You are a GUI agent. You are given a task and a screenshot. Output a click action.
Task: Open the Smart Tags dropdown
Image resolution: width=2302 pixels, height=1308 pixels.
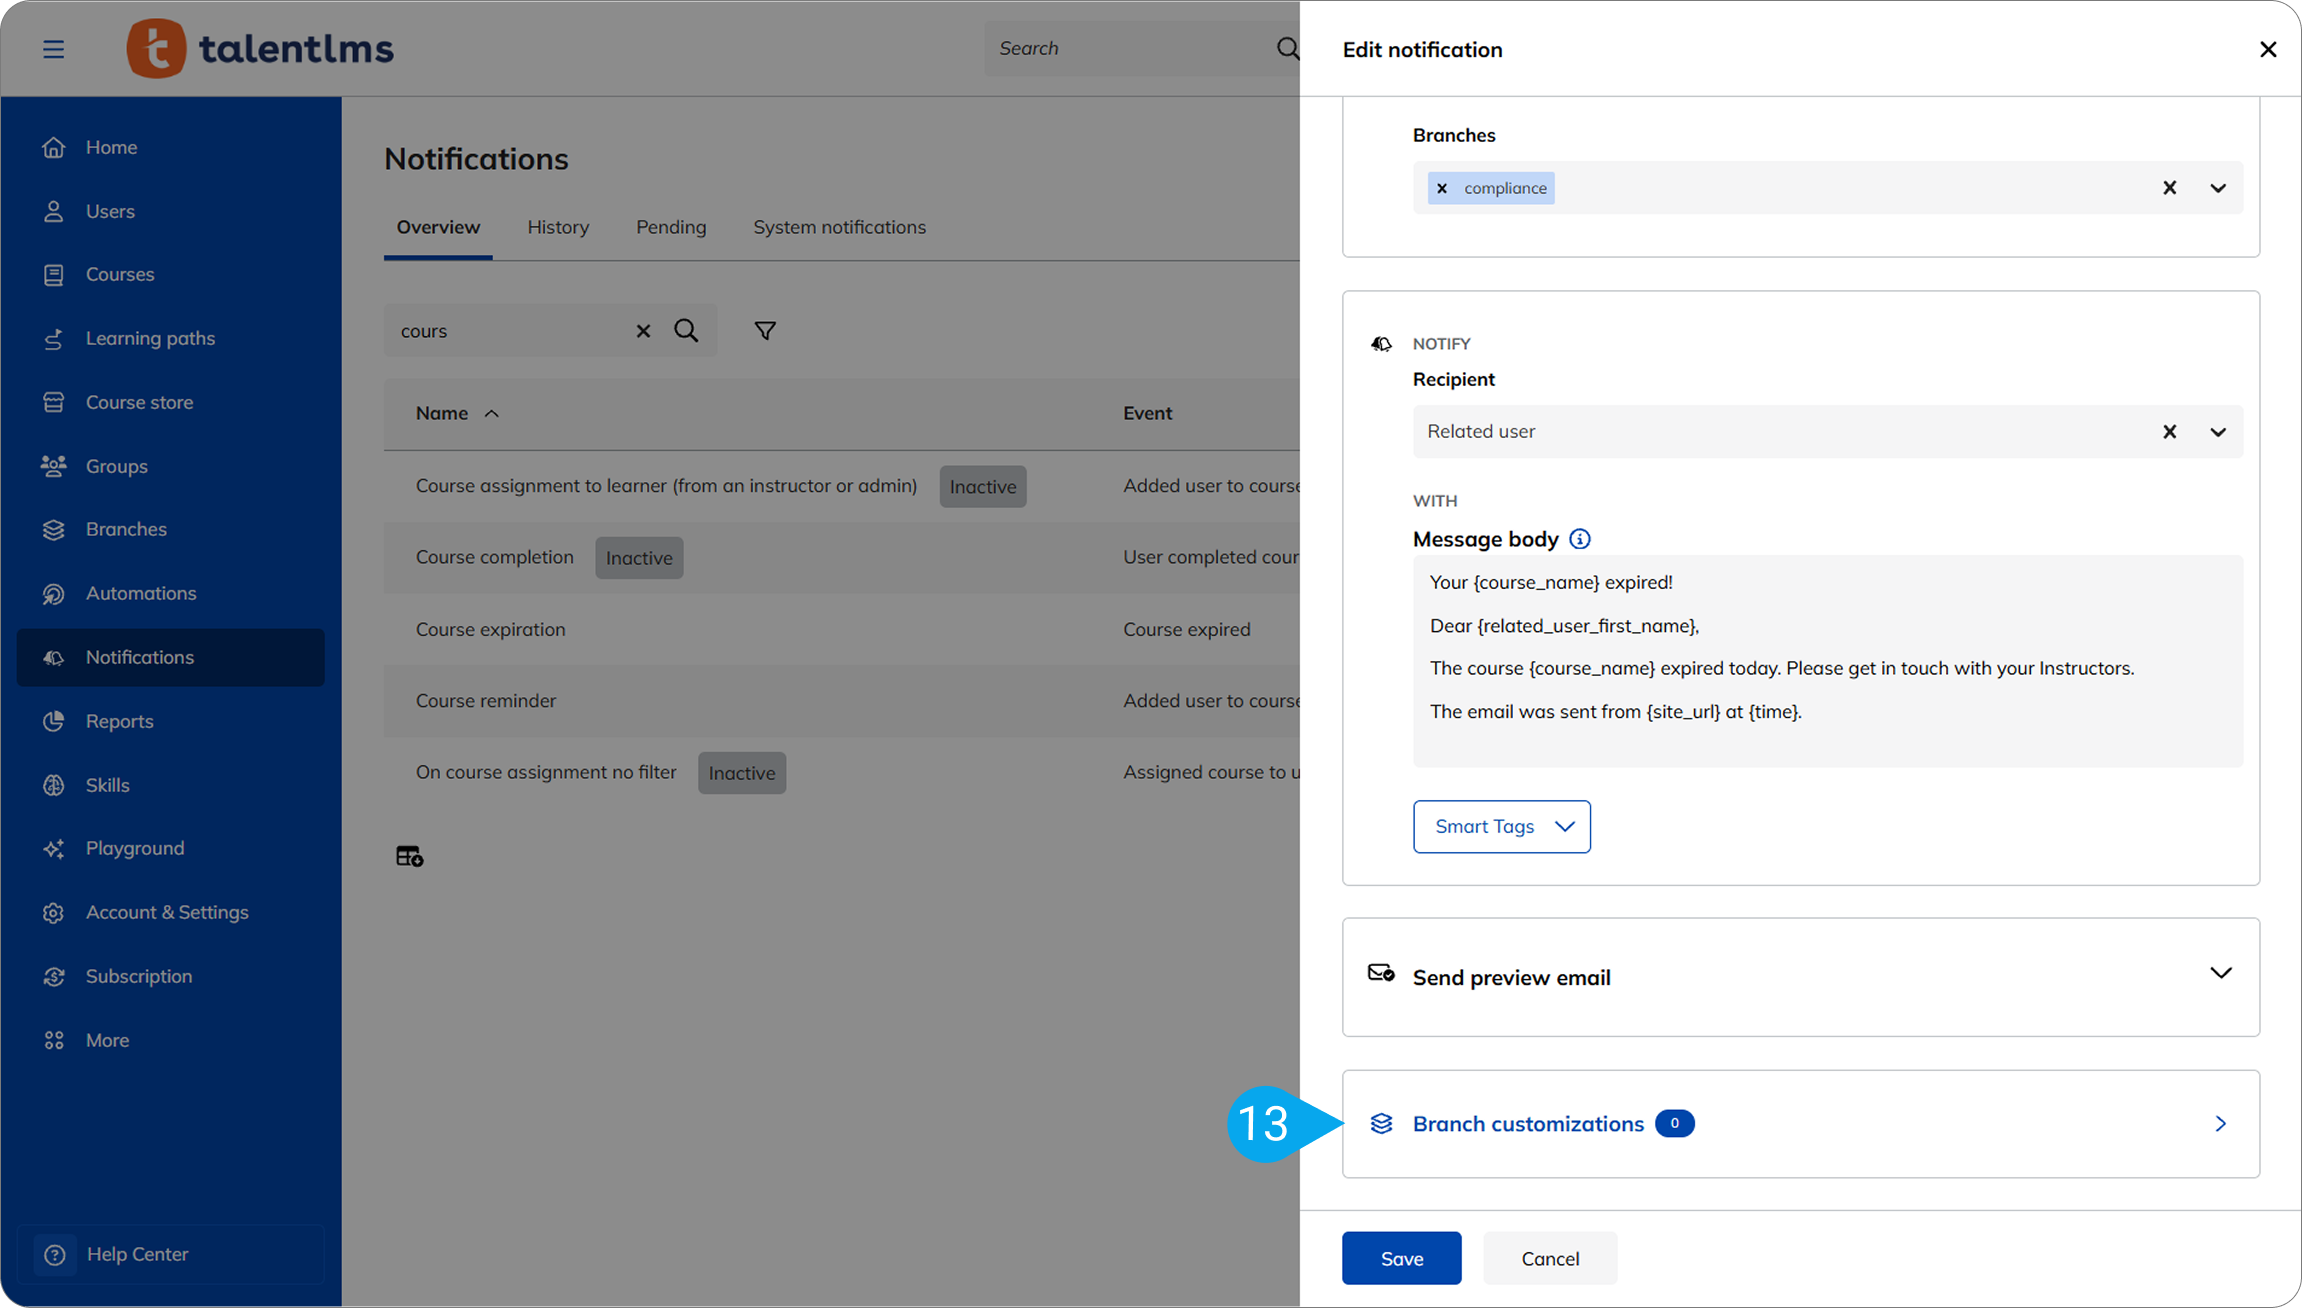(x=1502, y=826)
